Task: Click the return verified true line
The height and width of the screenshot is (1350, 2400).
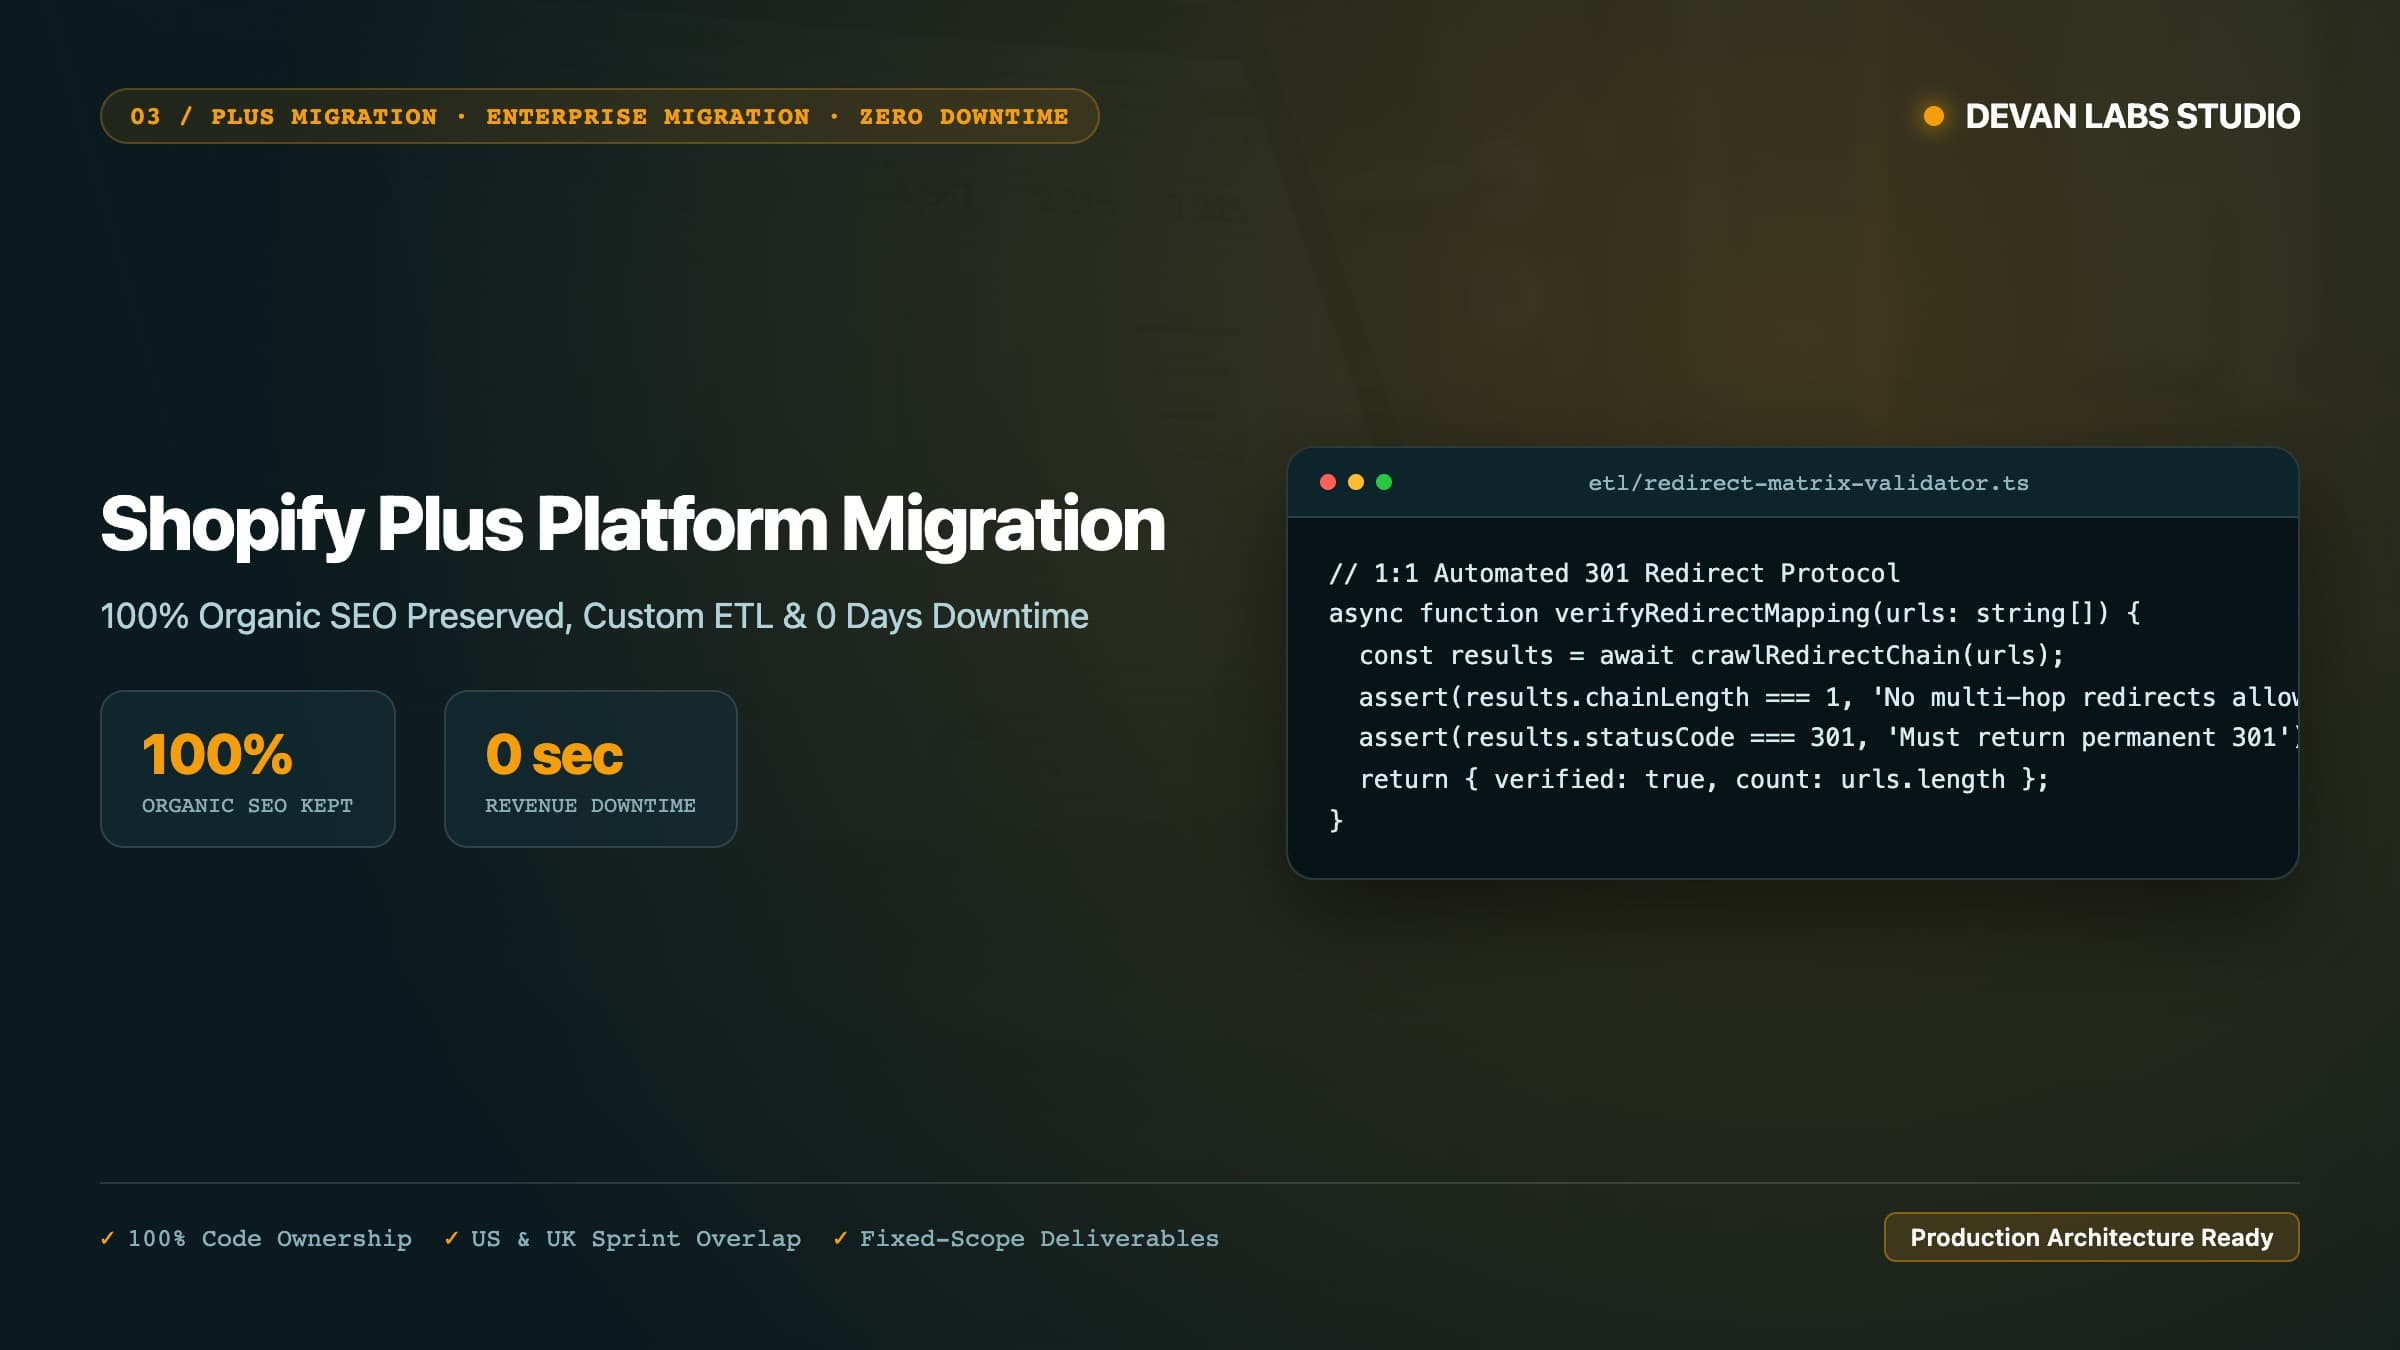Action: 1704,780
